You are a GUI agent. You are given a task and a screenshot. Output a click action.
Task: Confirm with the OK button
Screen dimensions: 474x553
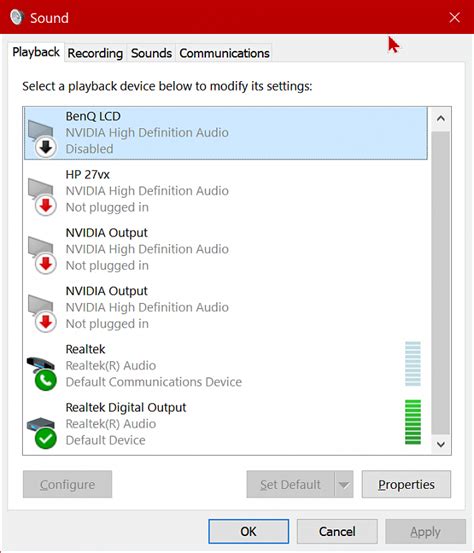pyautogui.click(x=249, y=531)
